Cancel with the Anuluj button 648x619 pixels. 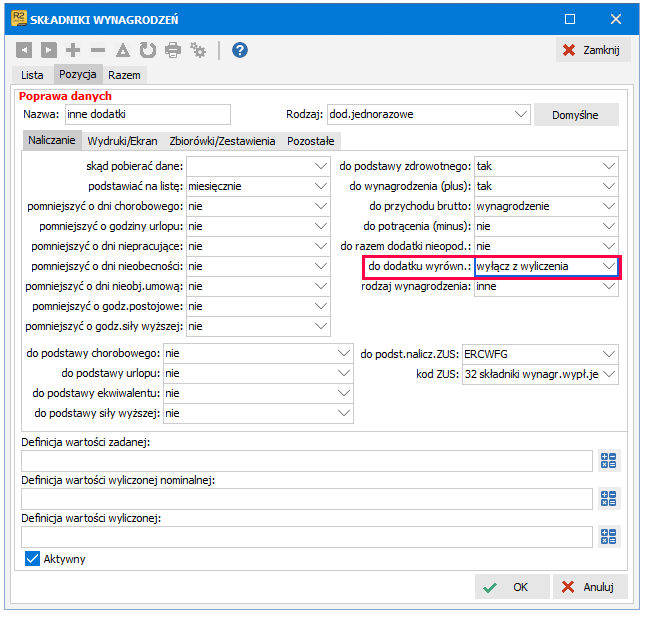click(590, 587)
